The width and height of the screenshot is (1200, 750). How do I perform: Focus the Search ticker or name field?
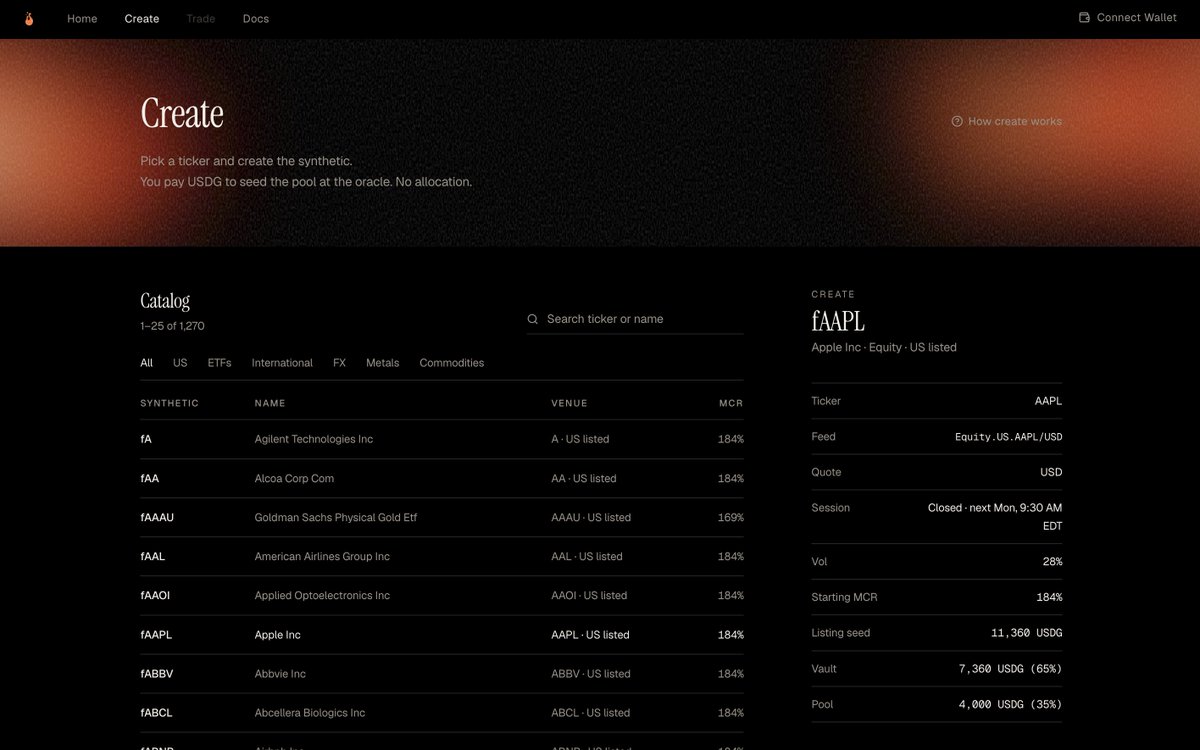[635, 319]
